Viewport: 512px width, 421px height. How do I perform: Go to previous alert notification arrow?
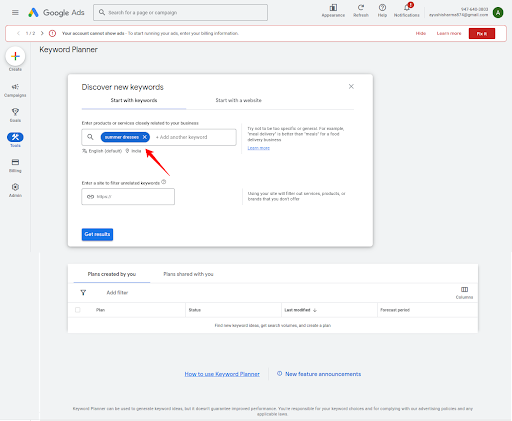(18, 33)
